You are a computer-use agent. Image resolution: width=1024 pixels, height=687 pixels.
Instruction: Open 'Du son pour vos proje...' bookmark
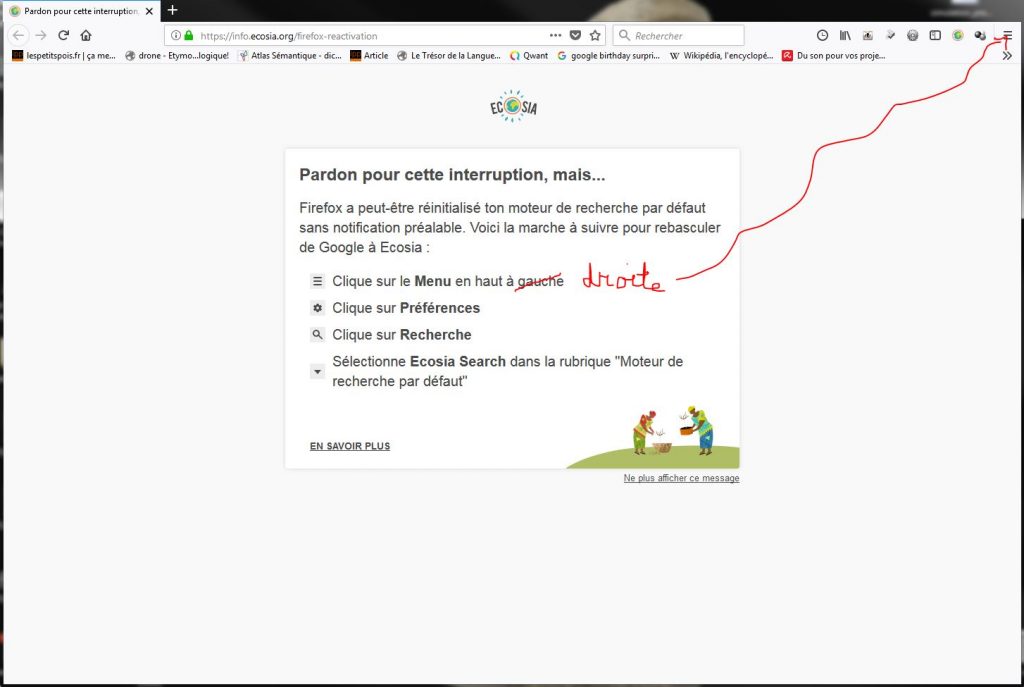(834, 56)
